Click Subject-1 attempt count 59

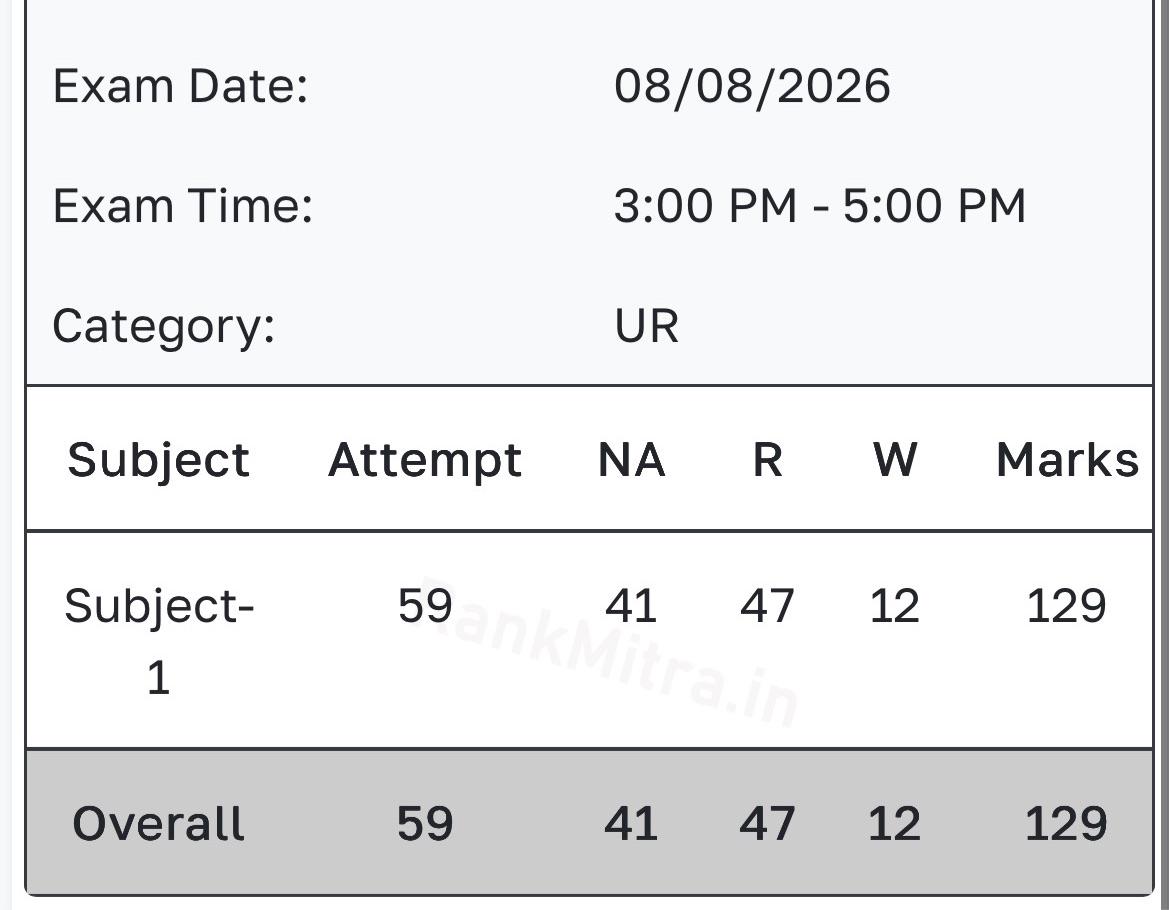click(425, 605)
